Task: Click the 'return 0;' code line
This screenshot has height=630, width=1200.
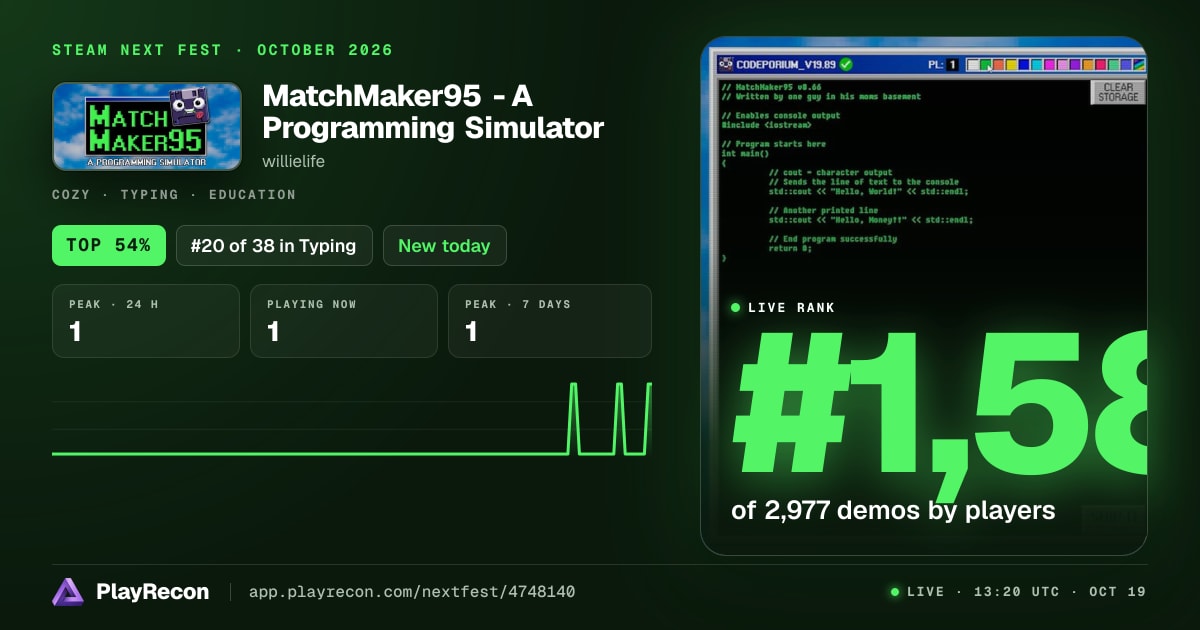Action: pos(790,248)
